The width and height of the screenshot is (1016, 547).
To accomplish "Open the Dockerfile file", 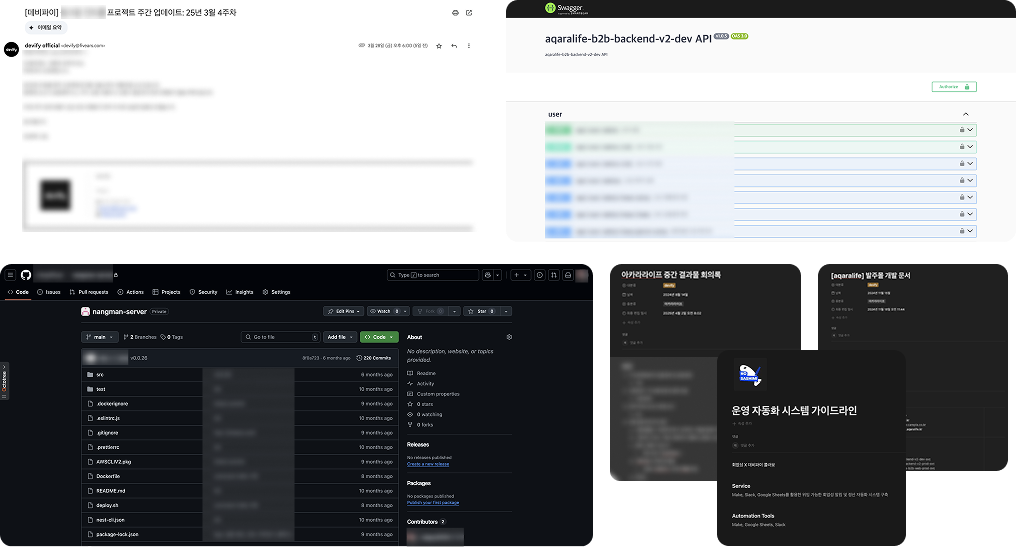I will (108, 476).
